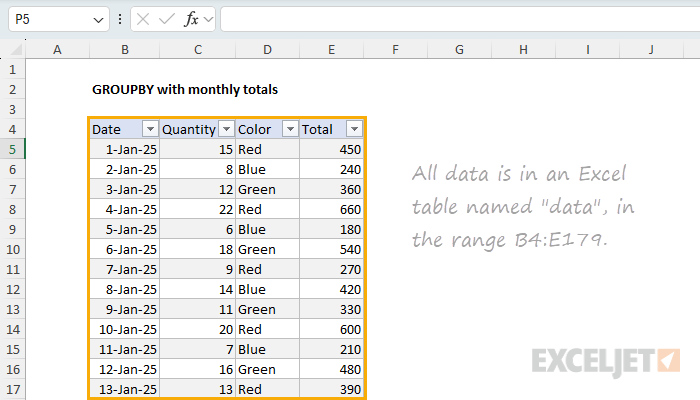Viewport: 700px width, 400px height.
Task: Click cell with date 4-Jan-25
Action: [x=125, y=209]
